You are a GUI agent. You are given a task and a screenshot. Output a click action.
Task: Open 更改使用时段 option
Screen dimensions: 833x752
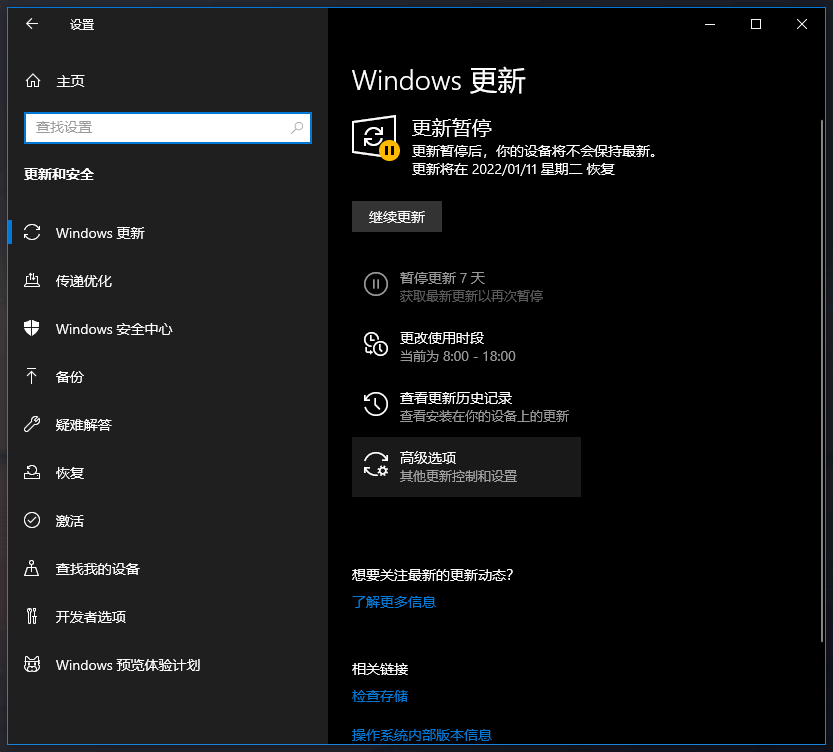pos(466,347)
